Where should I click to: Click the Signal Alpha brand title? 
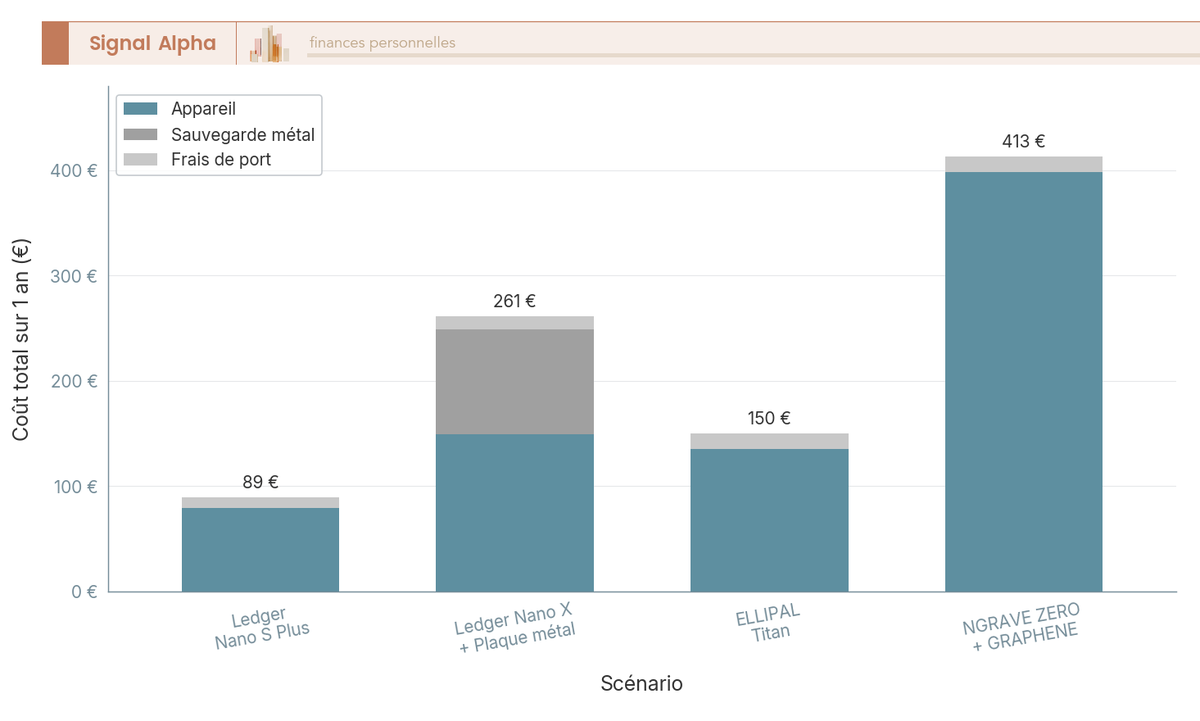coord(152,43)
